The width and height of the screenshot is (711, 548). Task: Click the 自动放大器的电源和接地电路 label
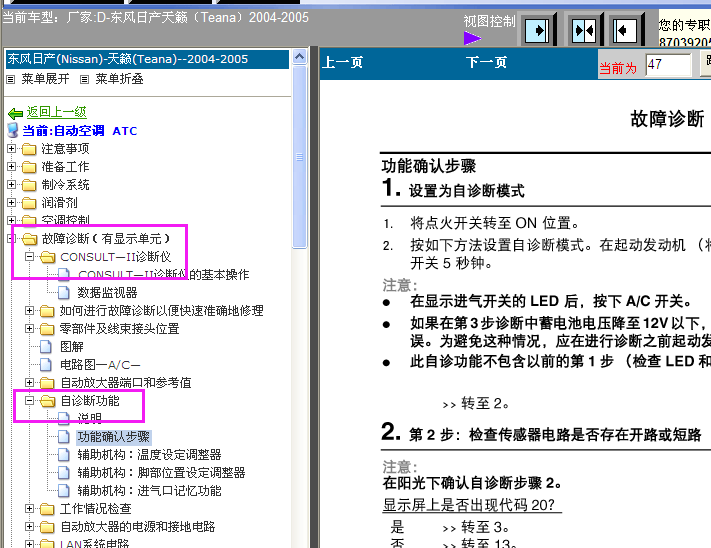pyautogui.click(x=137, y=527)
